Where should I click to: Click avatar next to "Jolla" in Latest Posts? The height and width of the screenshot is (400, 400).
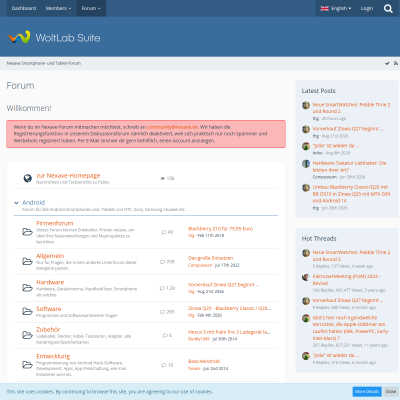pos(306,146)
